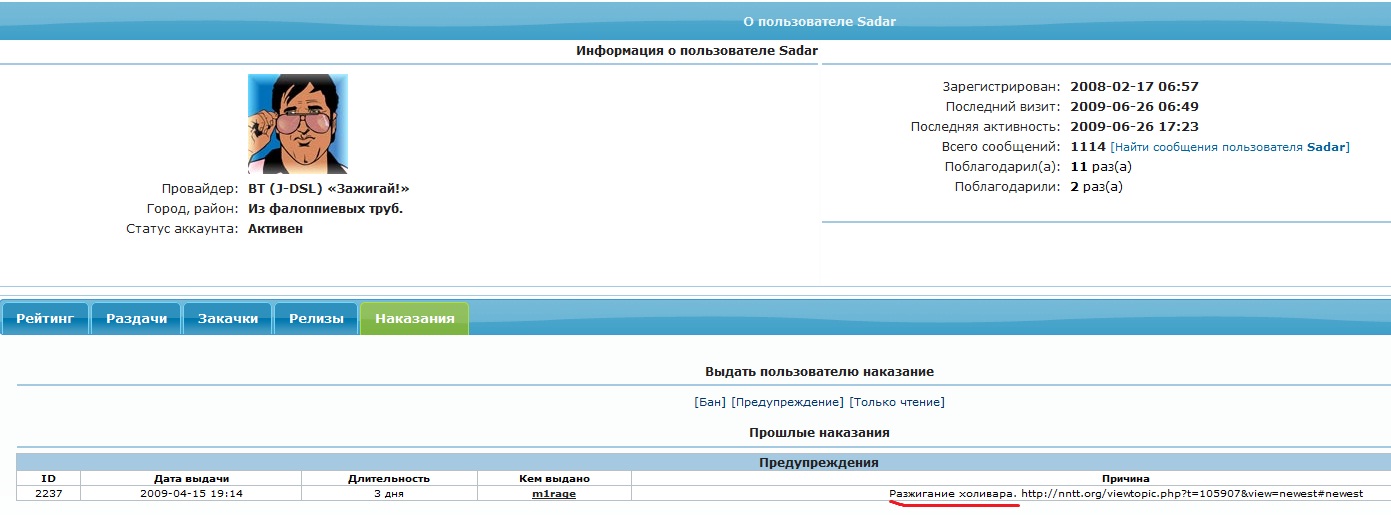Click Найти сообщения пользователя Sadar link
This screenshot has height=515, width=1391.
point(1229,147)
